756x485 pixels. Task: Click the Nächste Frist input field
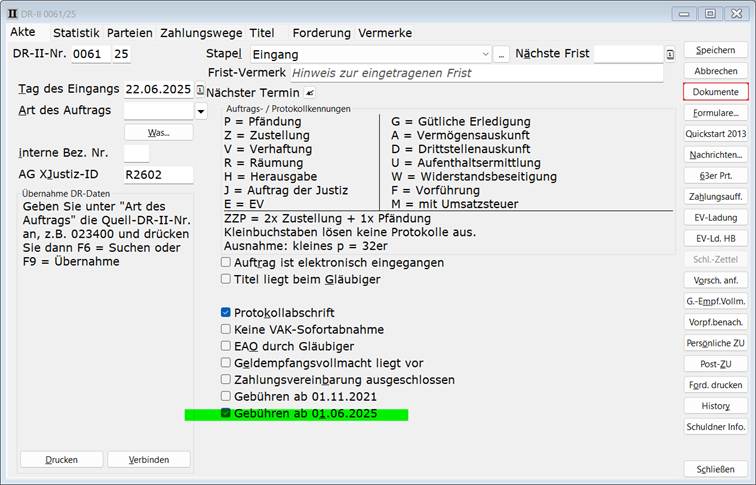click(628, 54)
